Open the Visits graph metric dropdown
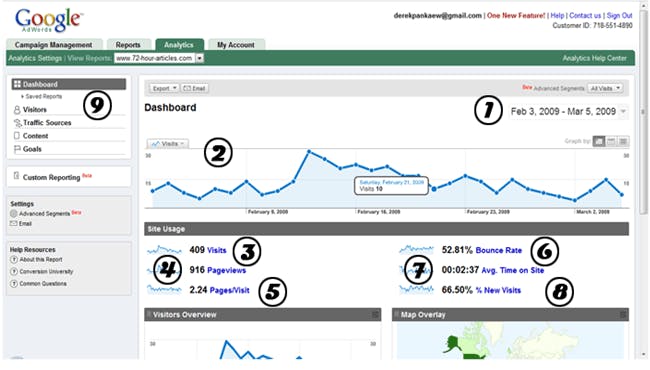Screen dimensions: 650x370 point(167,144)
